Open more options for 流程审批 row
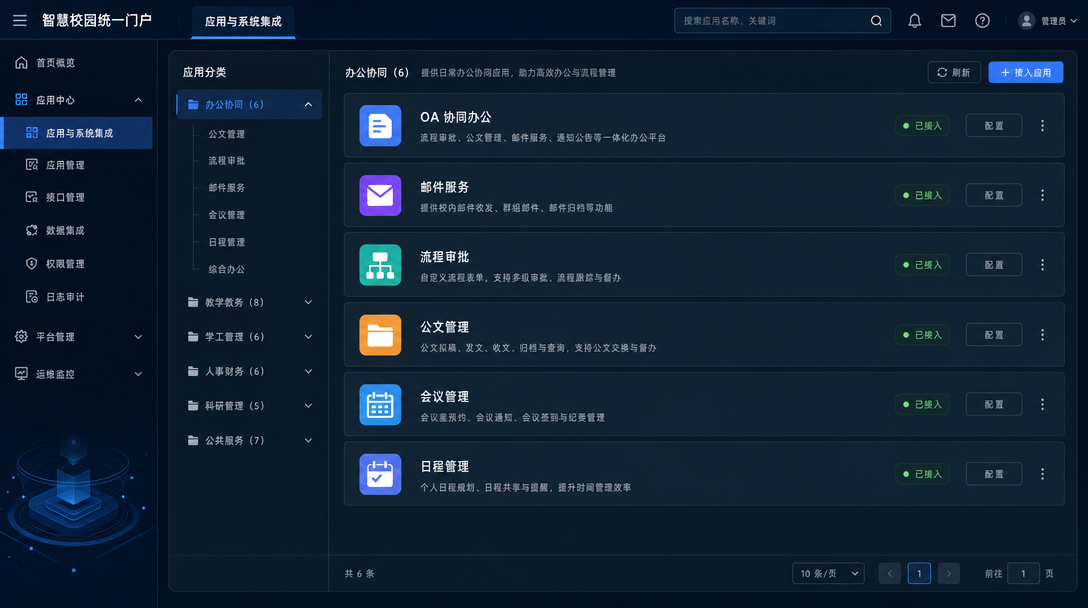Screen dimensions: 1088x608 1042,265
